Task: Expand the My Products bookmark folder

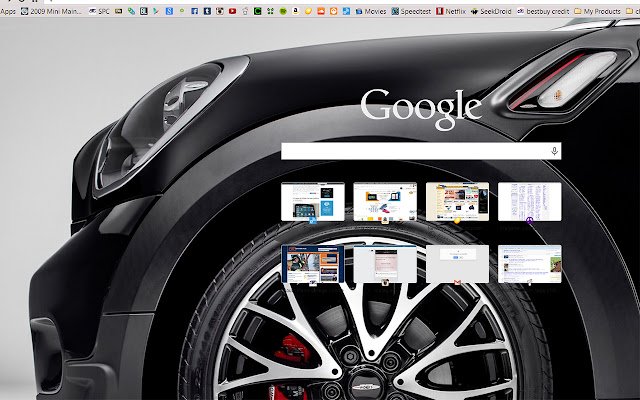Action: pos(597,11)
